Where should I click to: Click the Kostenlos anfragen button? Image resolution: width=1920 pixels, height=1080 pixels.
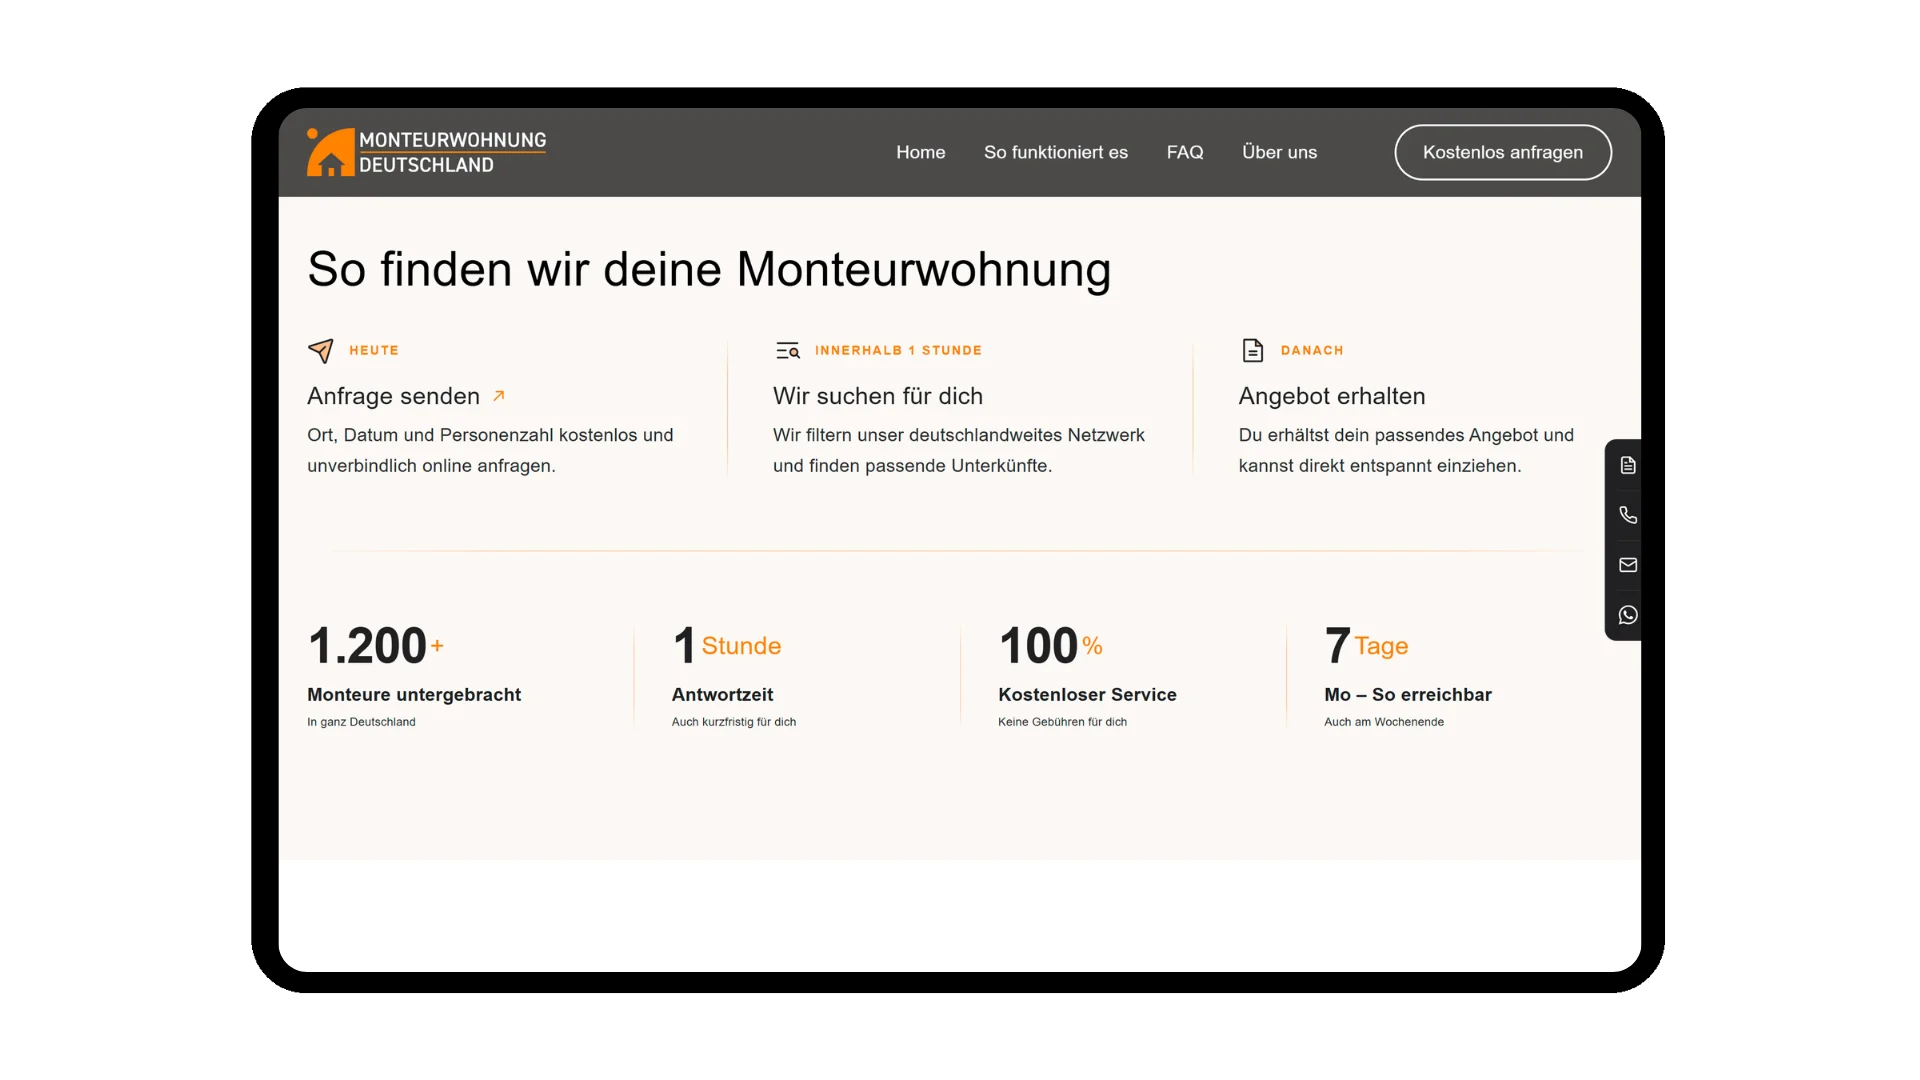pos(1503,152)
